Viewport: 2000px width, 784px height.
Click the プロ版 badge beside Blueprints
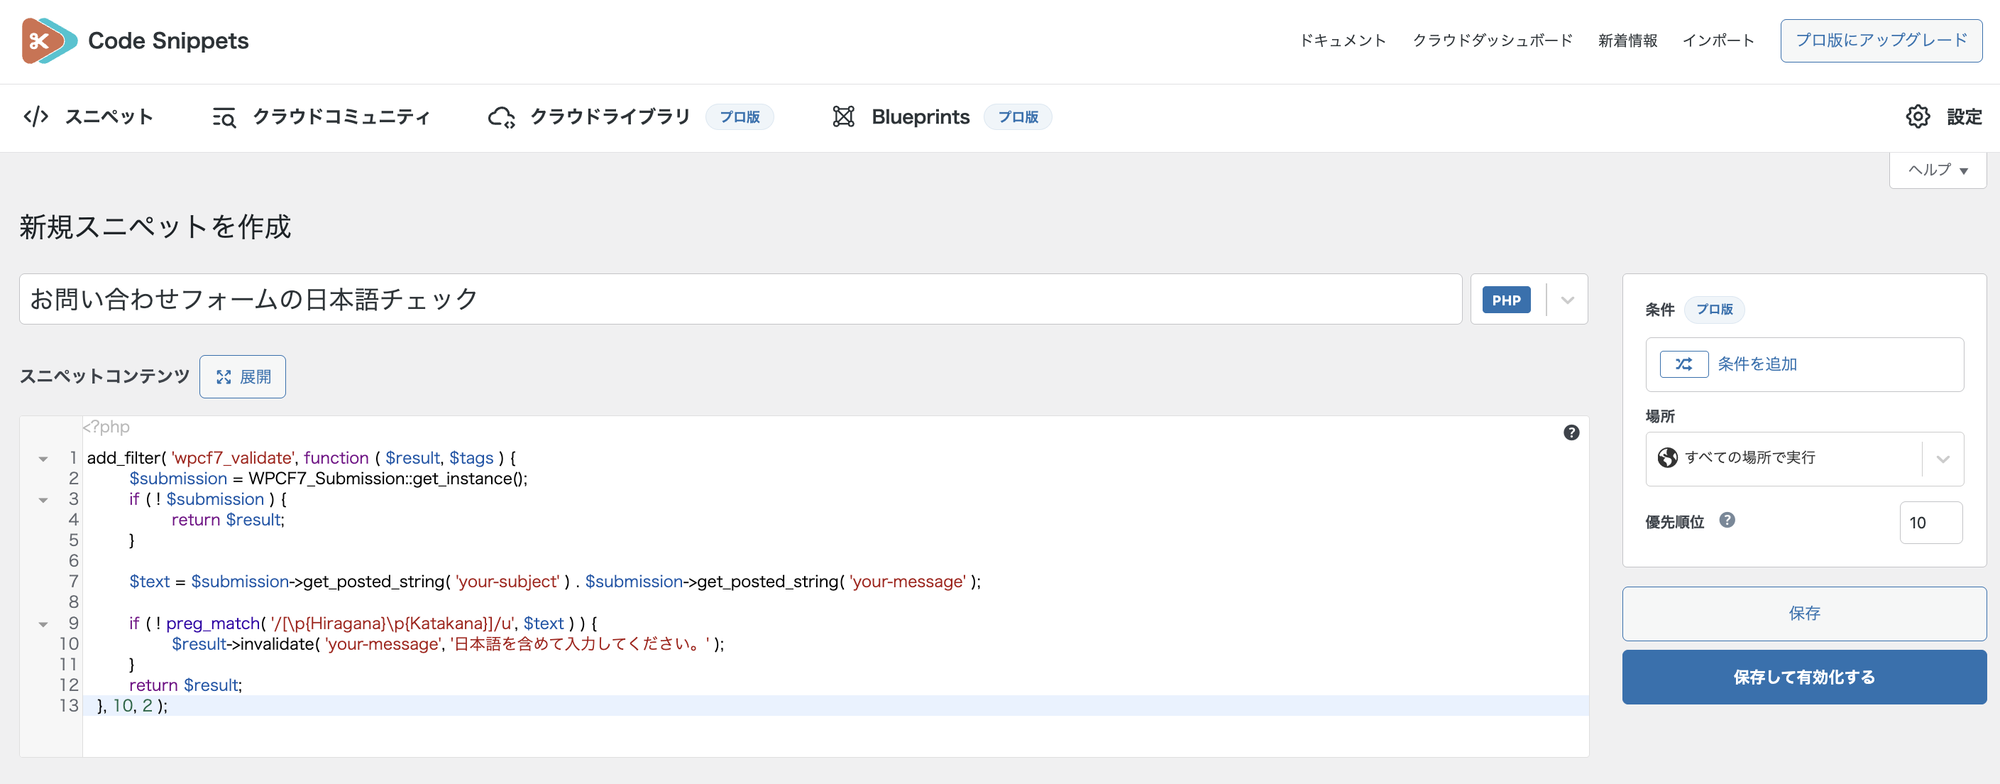coord(1018,117)
